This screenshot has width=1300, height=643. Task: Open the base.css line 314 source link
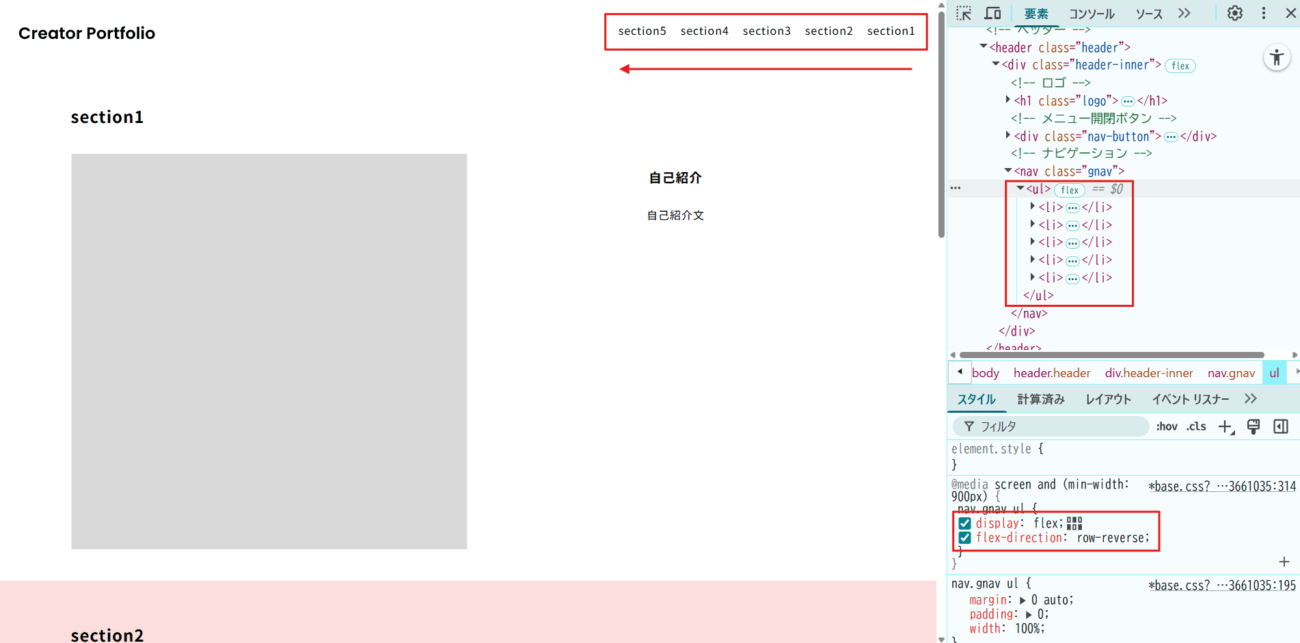coord(1222,486)
